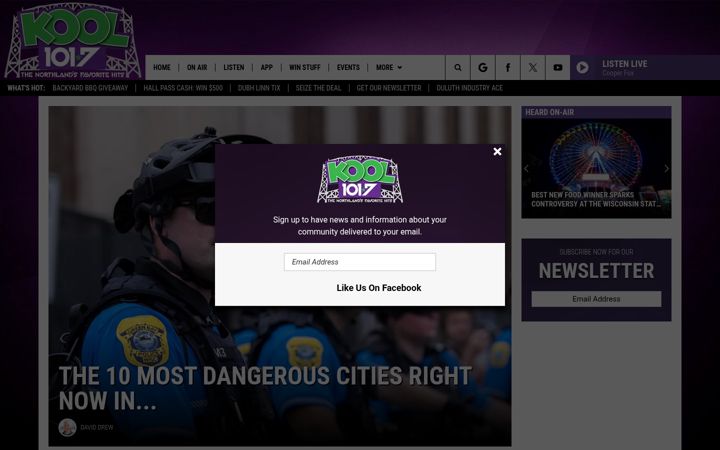Open the X (Twitter) icon in the header

(x=533, y=68)
